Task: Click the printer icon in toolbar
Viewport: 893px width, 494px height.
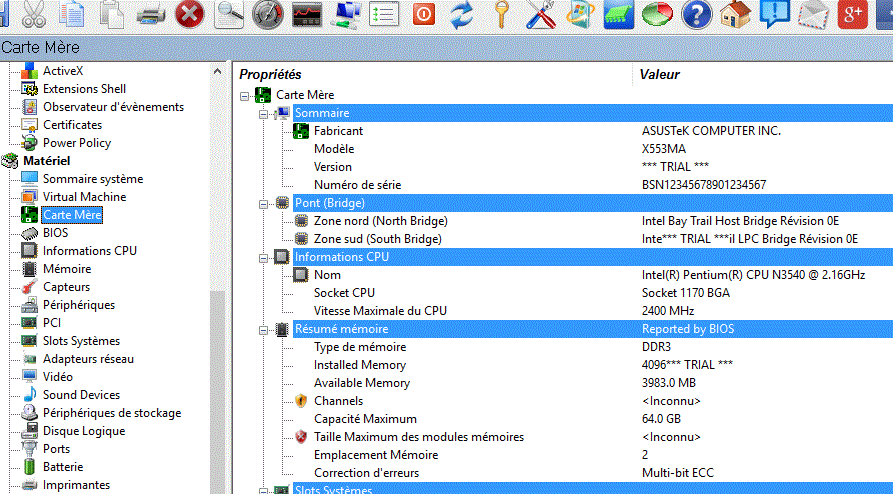Action: 151,14
